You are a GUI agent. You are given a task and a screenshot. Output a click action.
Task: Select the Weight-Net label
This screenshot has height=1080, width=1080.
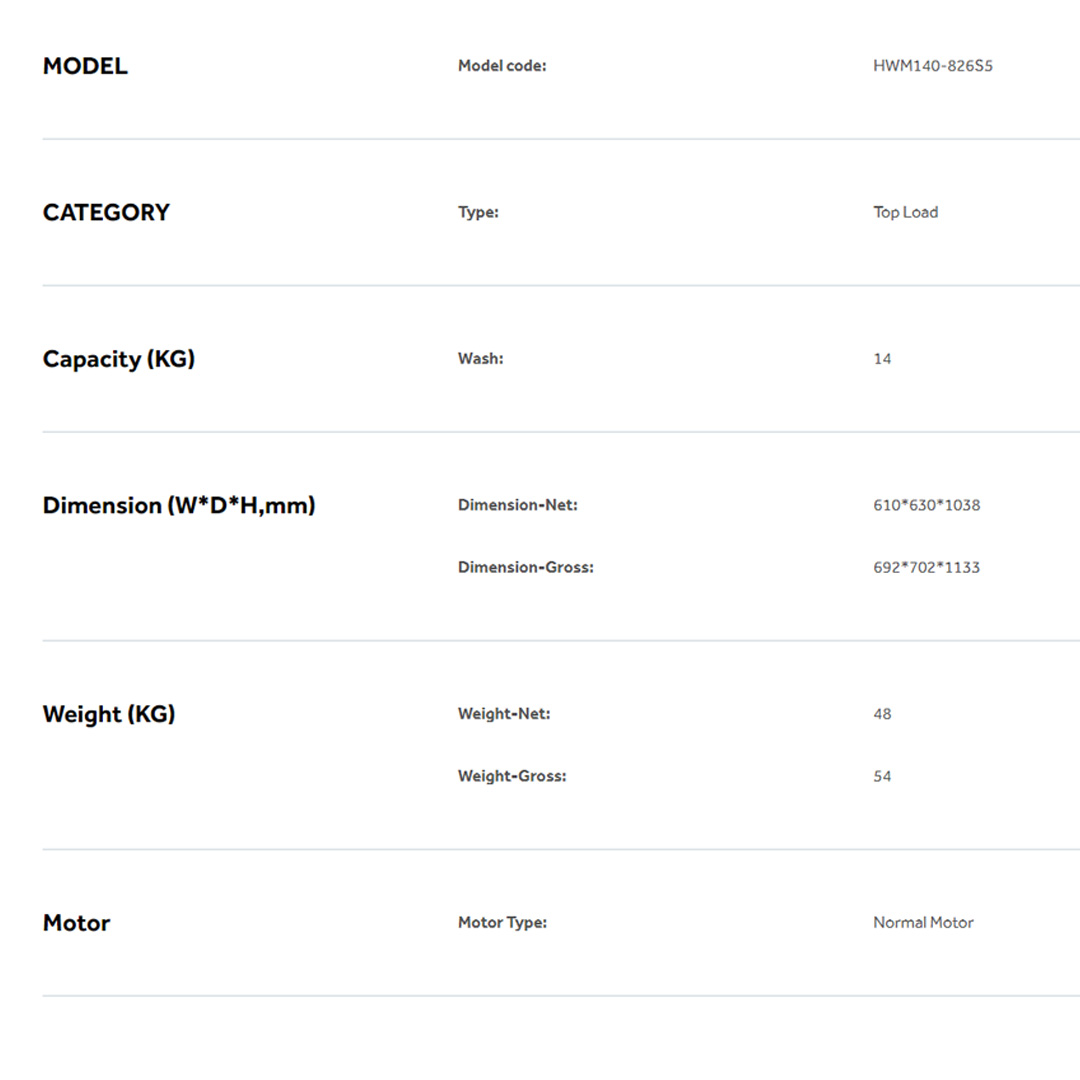click(x=504, y=714)
